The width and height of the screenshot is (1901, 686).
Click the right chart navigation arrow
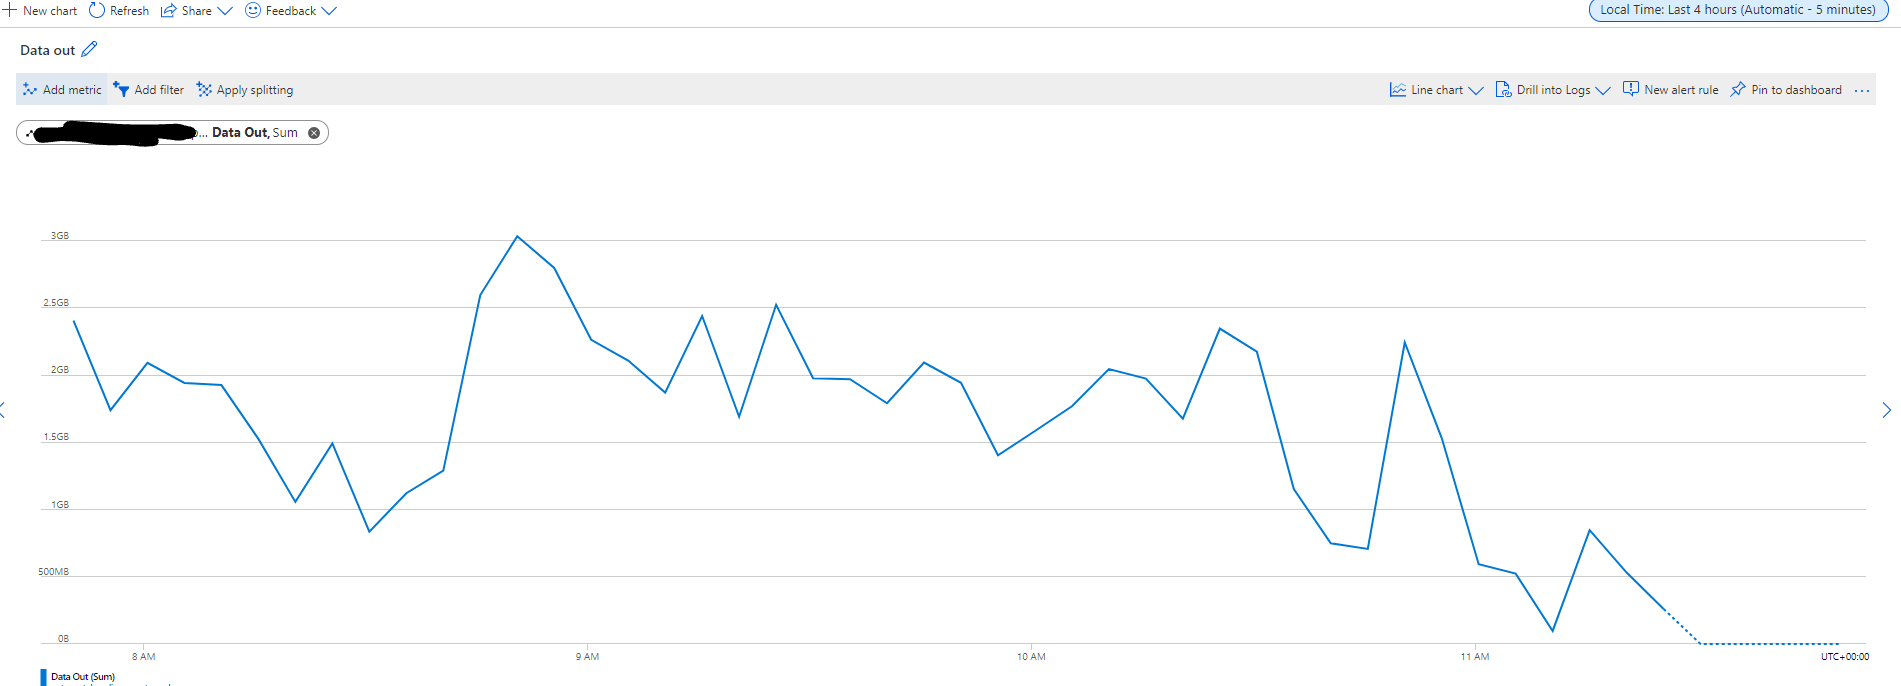pos(1886,410)
